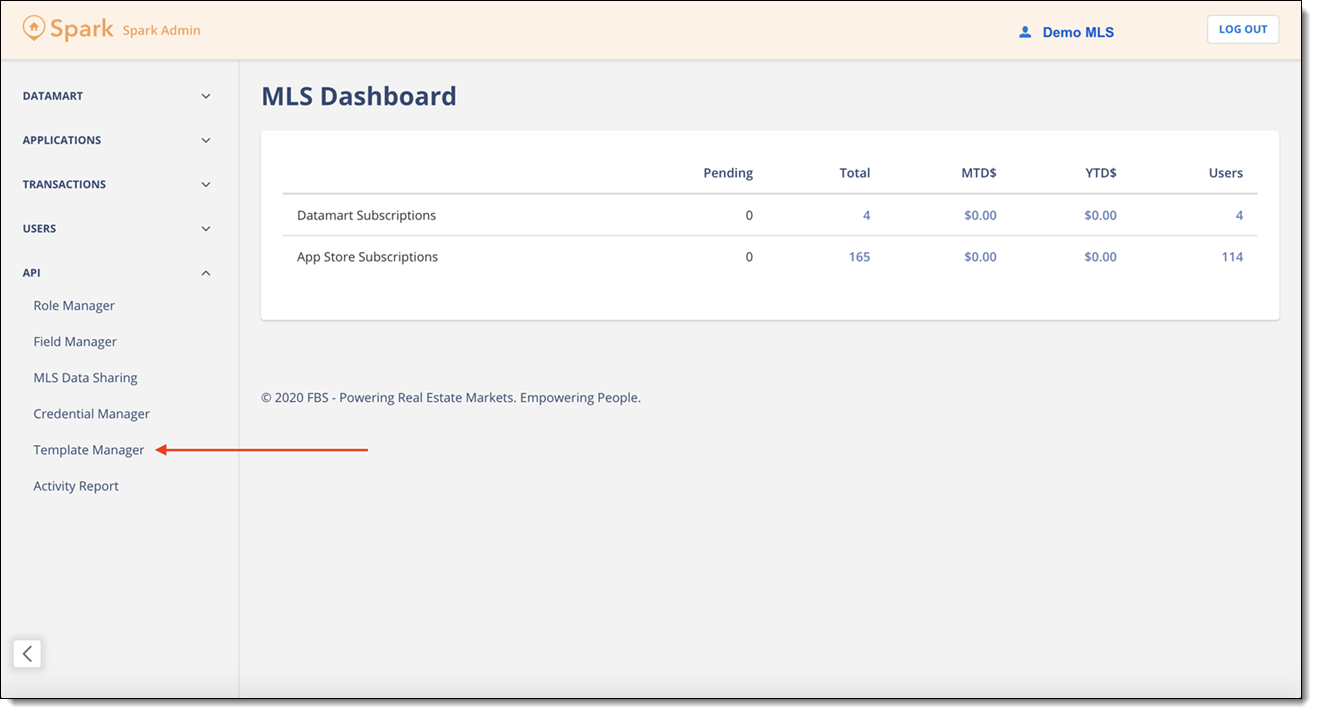Click the Users column header
The width and height of the screenshot is (1317, 714).
[x=1226, y=173]
